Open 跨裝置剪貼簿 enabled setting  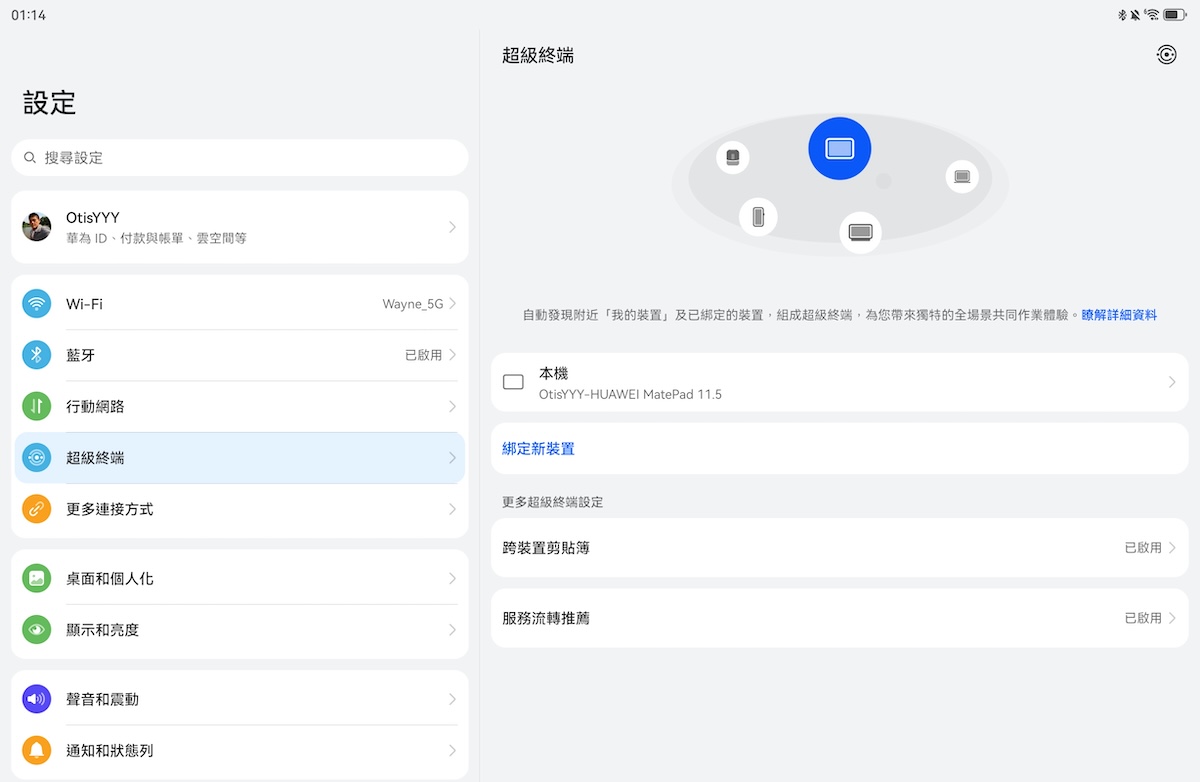[839, 548]
